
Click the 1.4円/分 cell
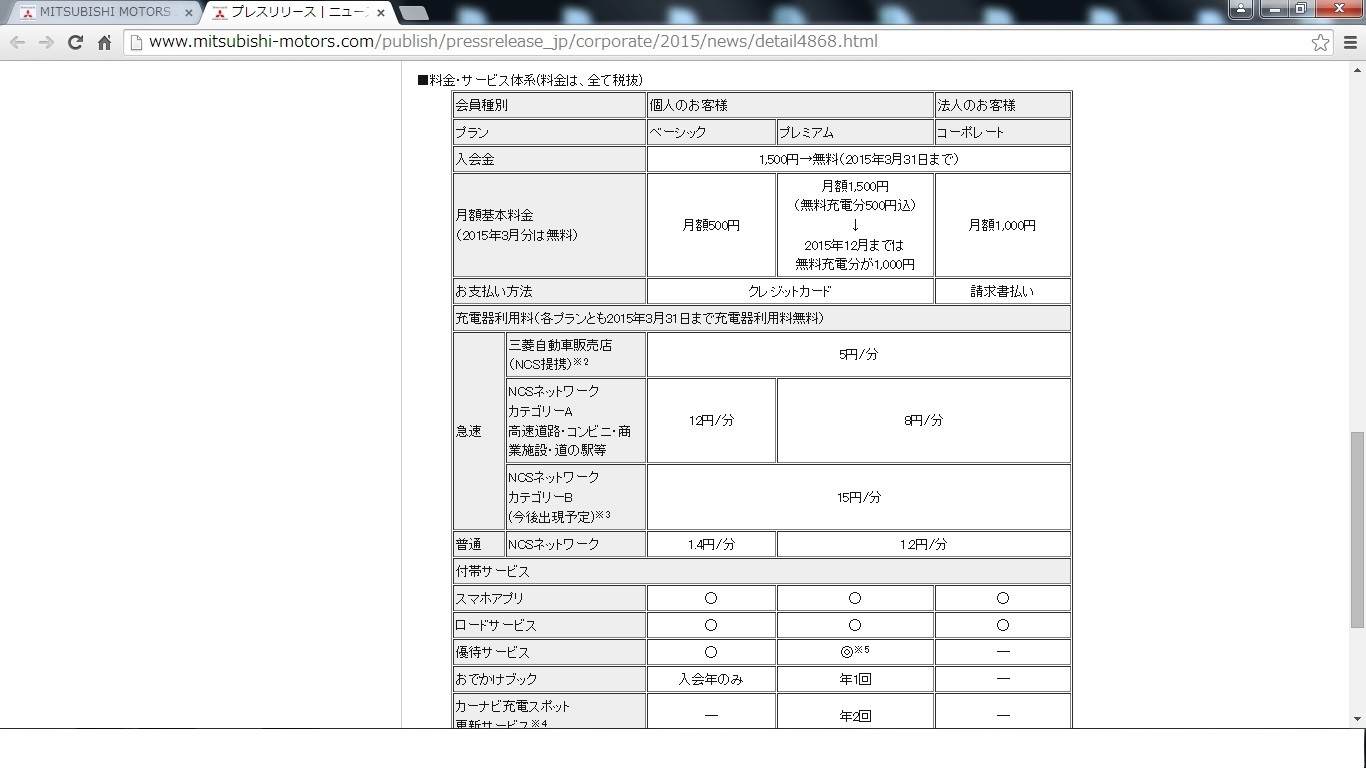(x=711, y=544)
